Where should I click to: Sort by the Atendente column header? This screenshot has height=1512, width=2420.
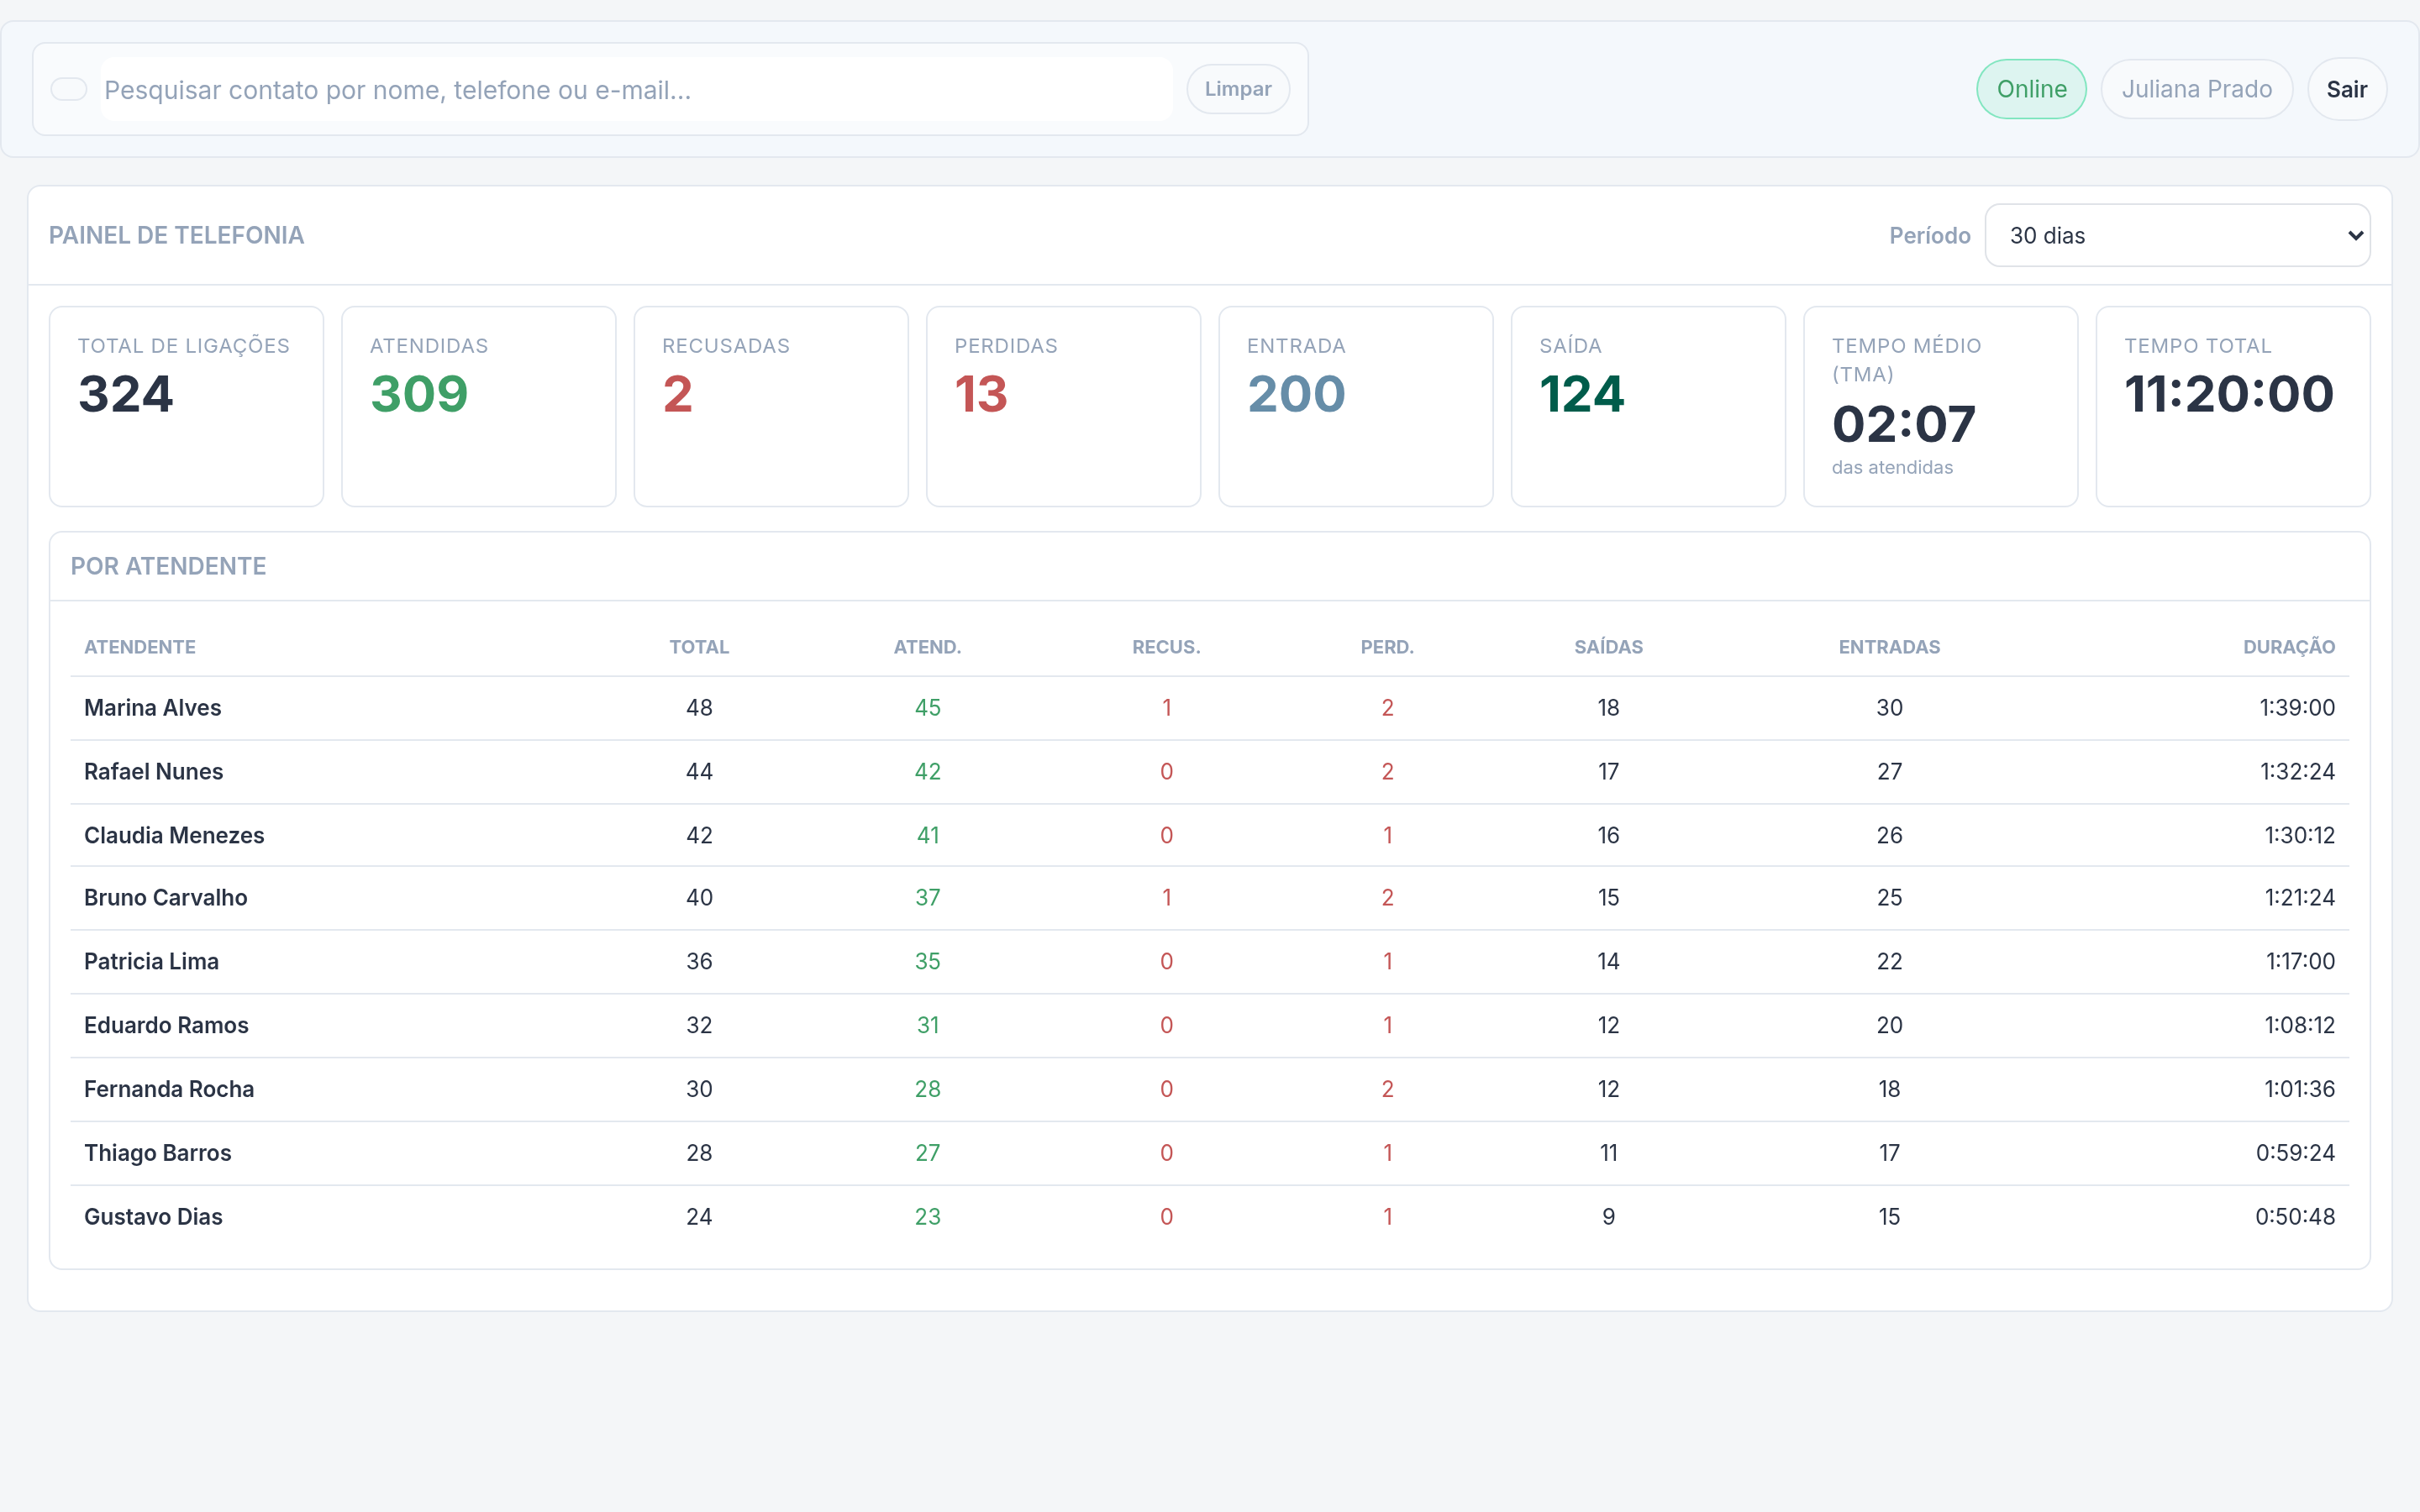[140, 647]
